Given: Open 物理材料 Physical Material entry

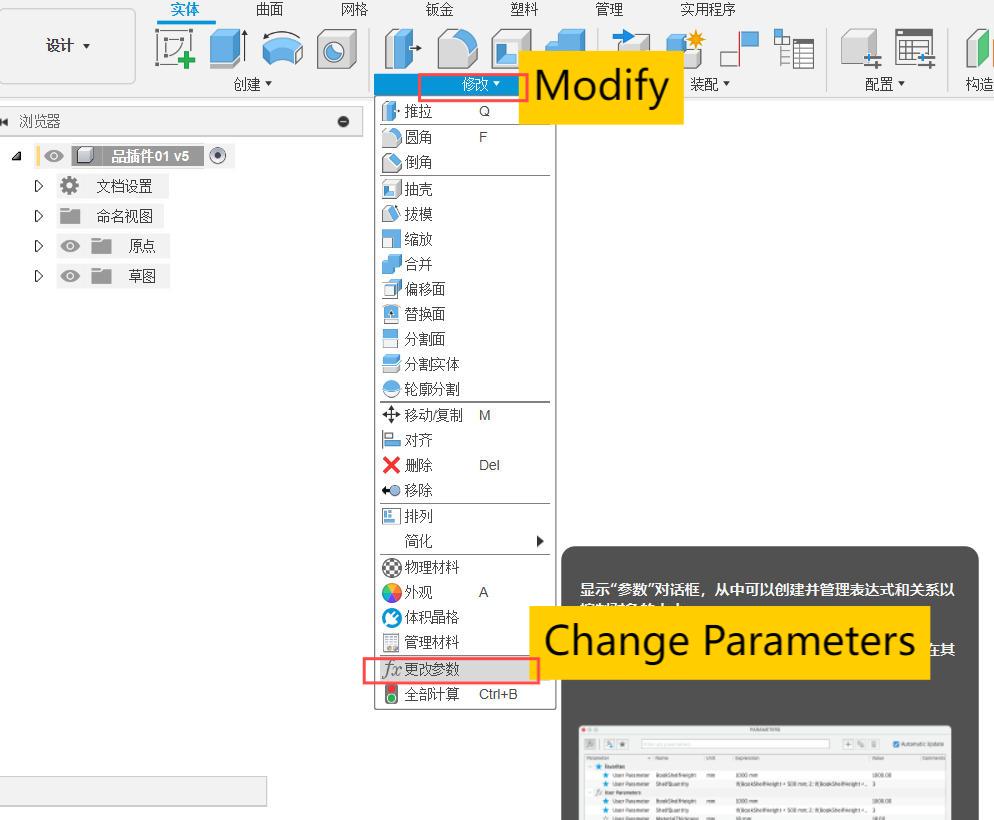Looking at the screenshot, I should pyautogui.click(x=465, y=567).
